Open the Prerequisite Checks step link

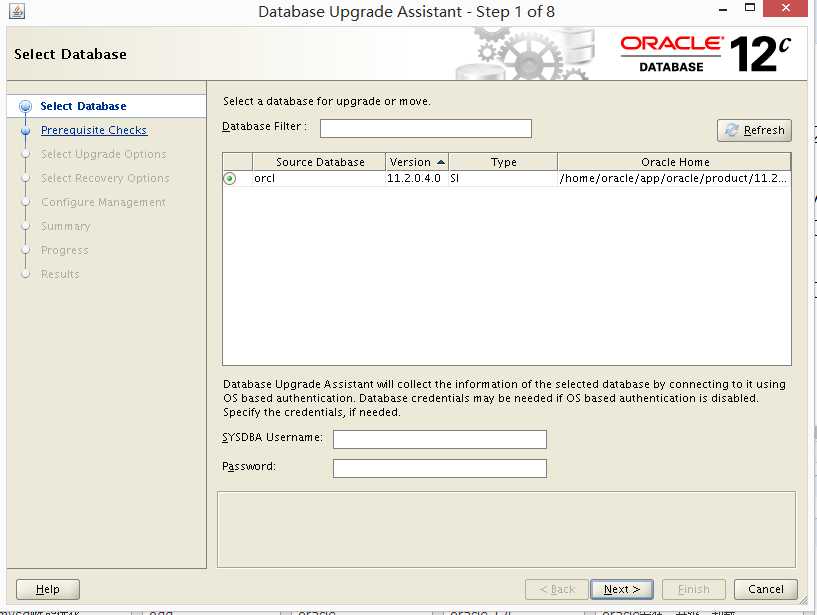click(94, 130)
